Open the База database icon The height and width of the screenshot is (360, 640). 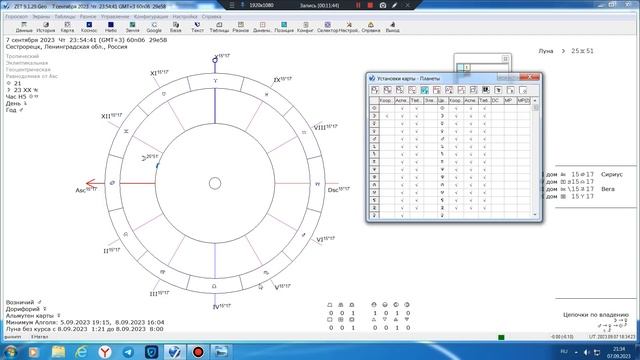click(x=176, y=27)
